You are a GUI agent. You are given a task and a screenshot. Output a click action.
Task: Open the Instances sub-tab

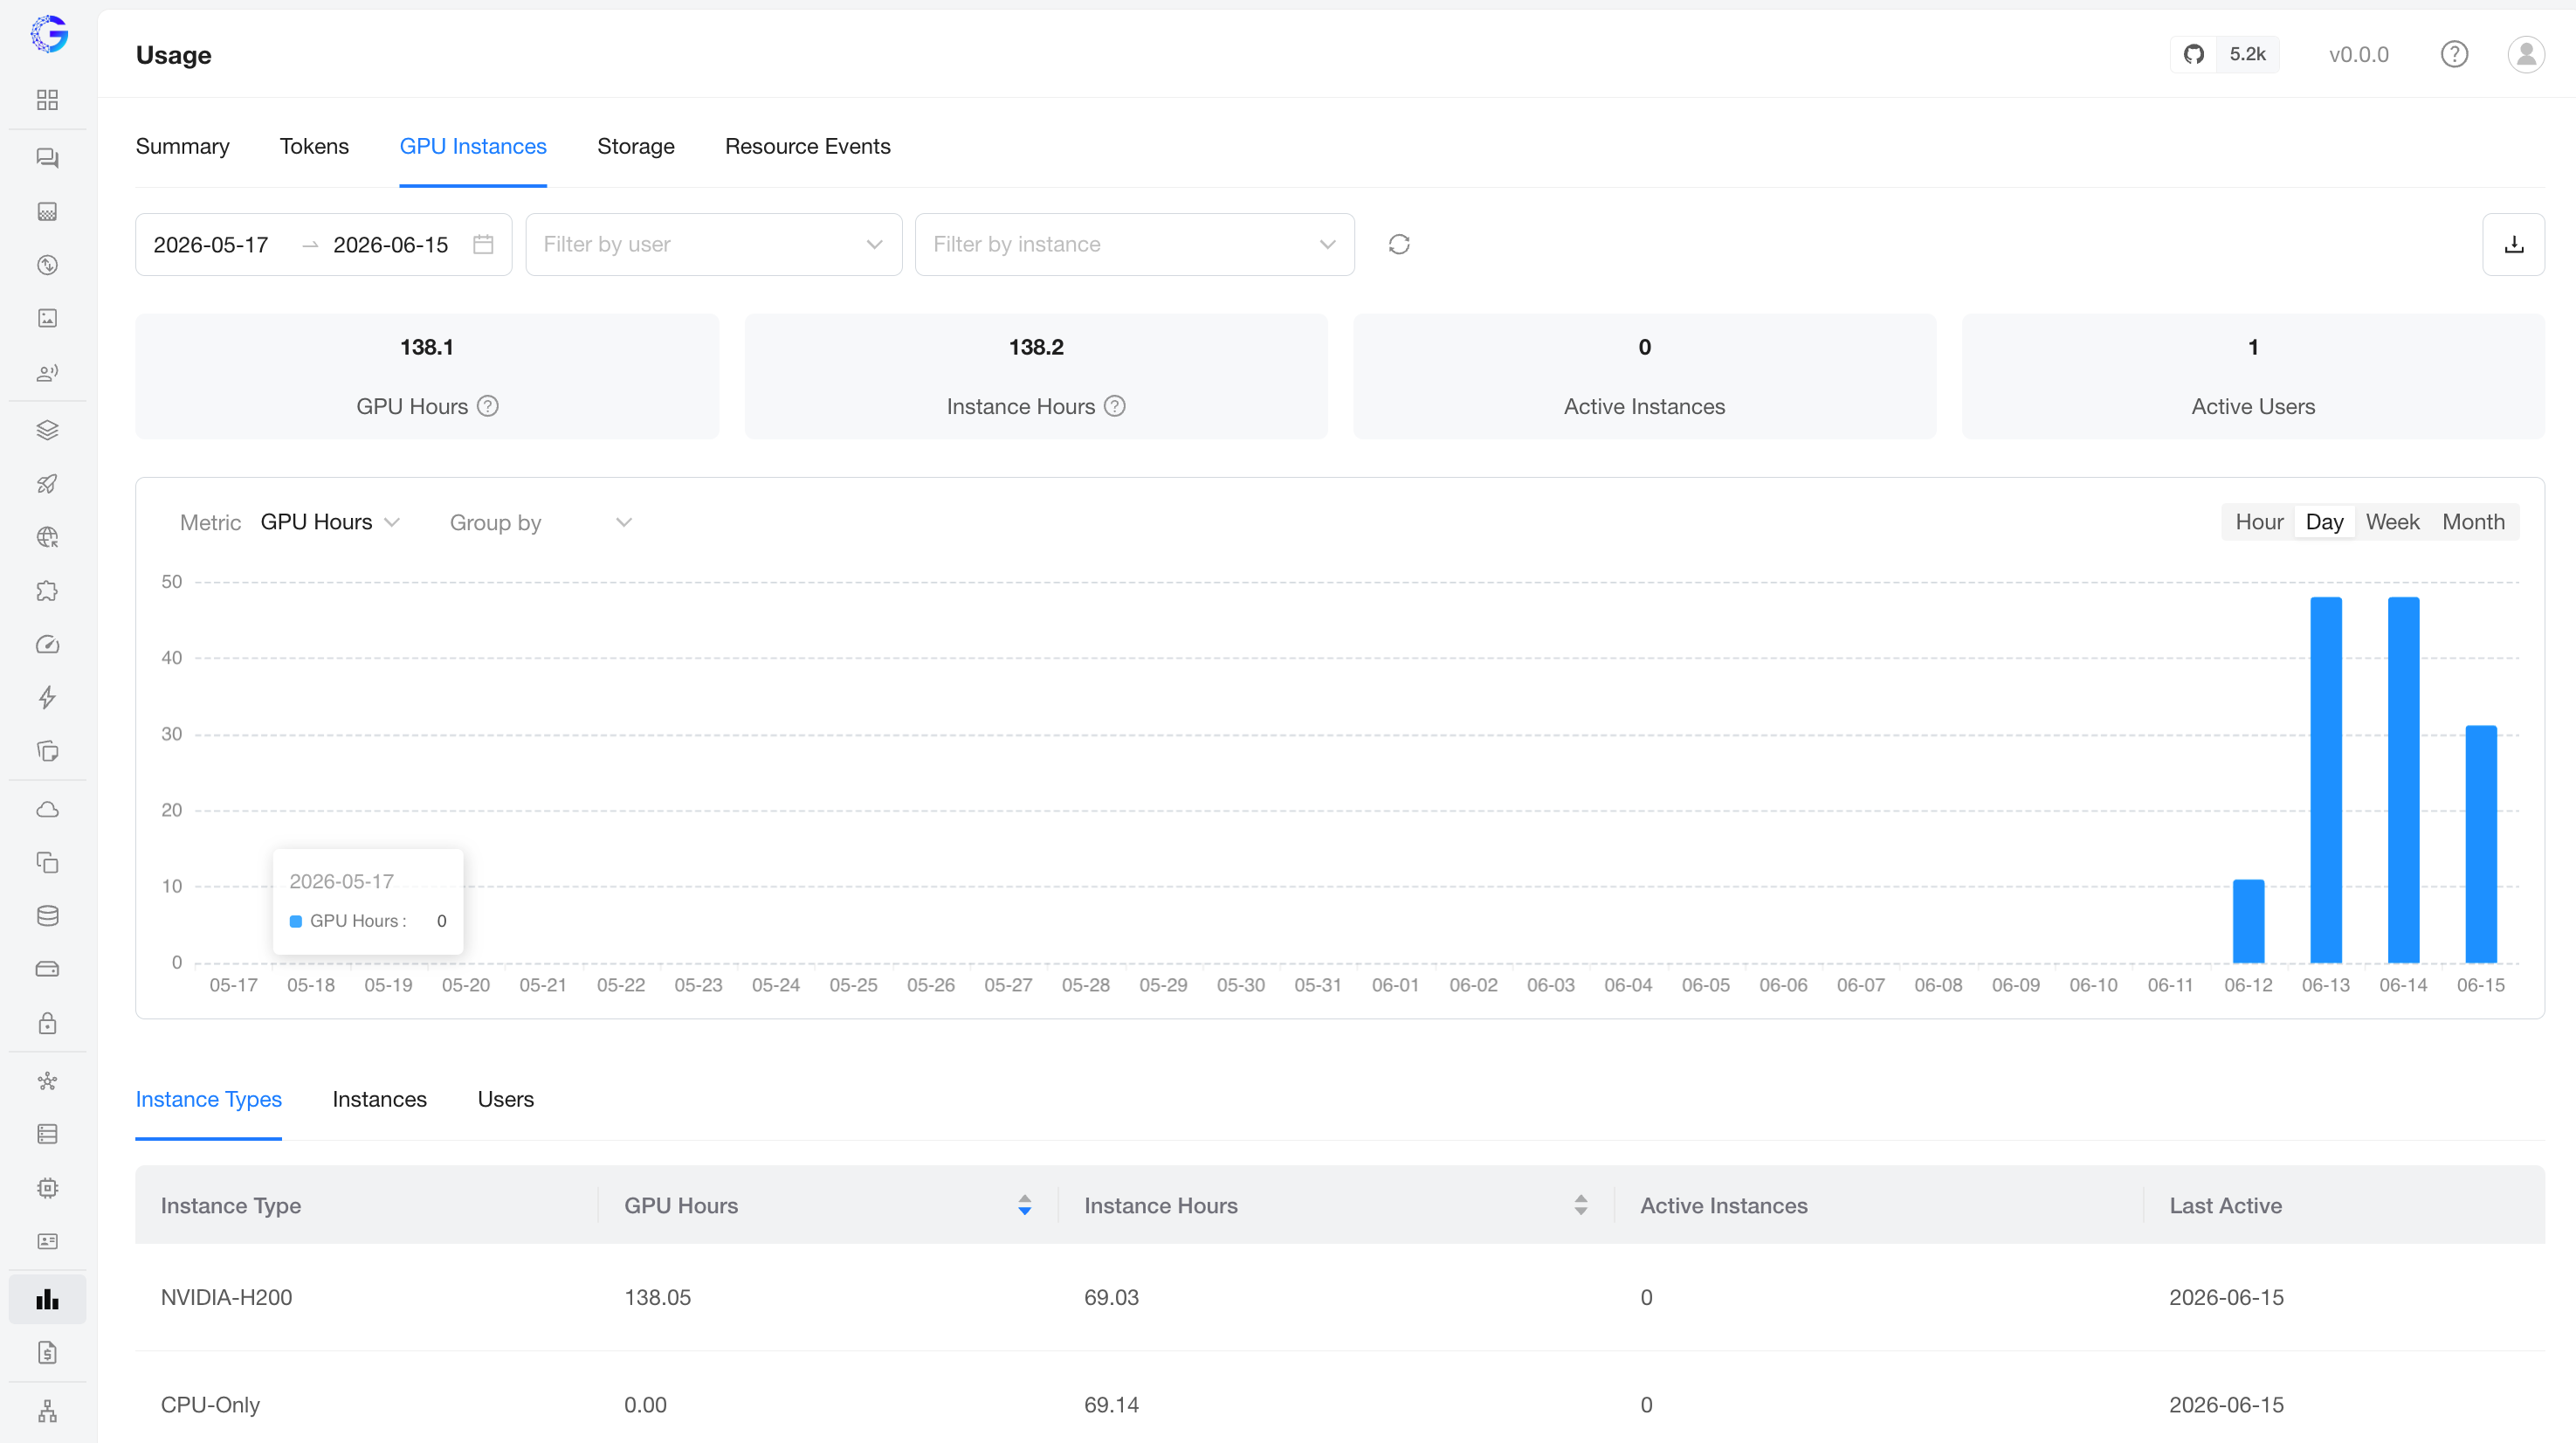click(x=379, y=1099)
